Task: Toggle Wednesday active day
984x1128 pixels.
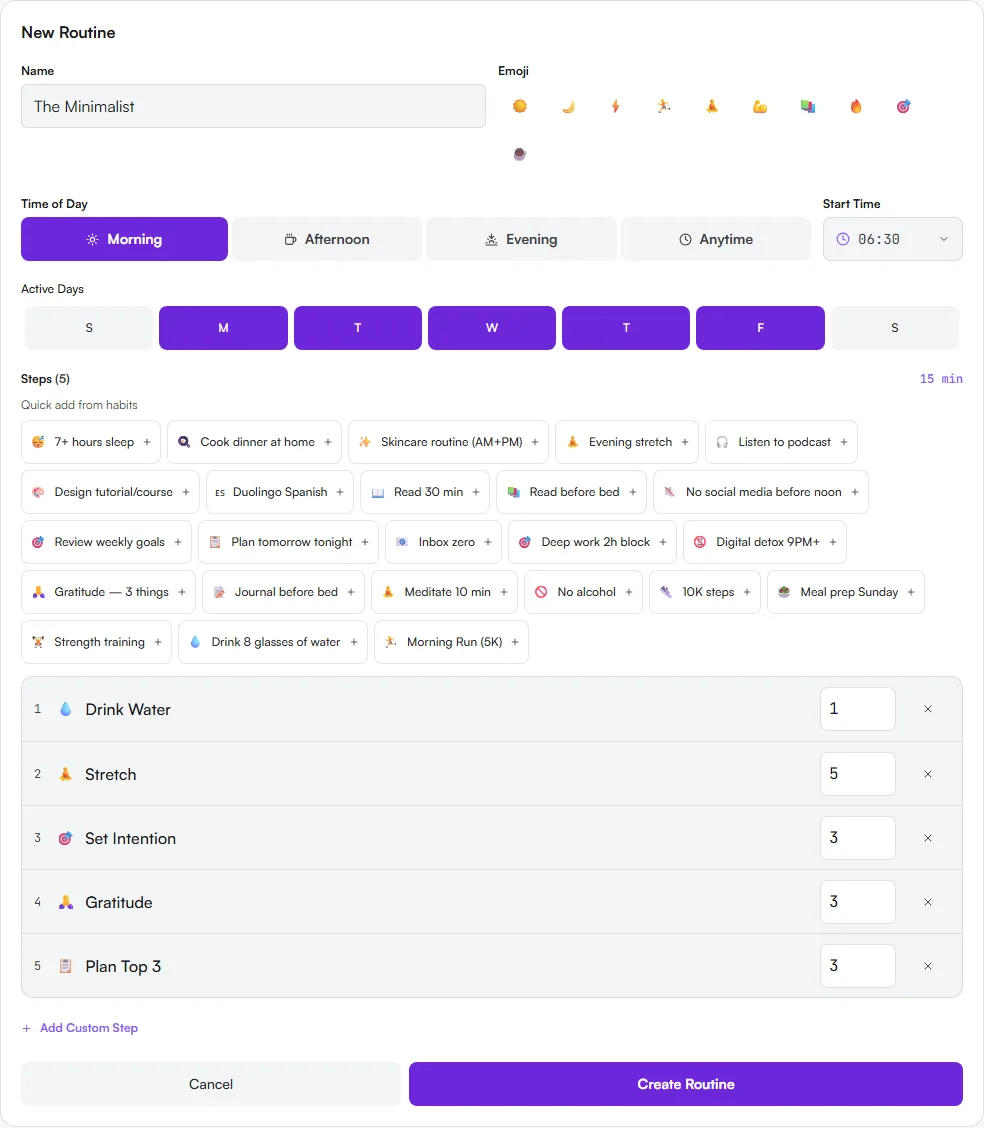Action: pos(492,328)
